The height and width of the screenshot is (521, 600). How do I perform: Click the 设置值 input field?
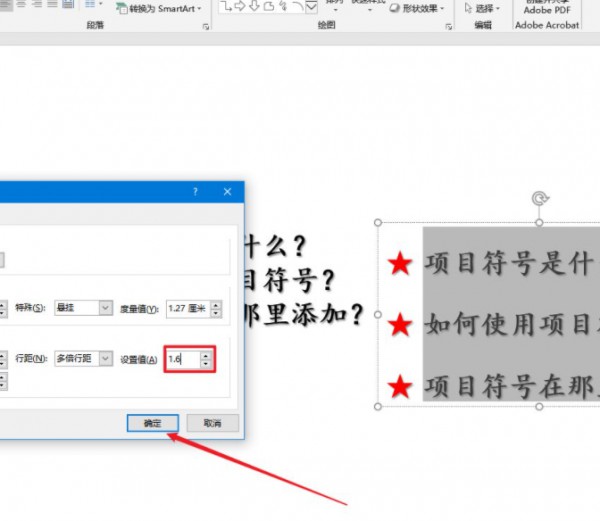181,358
